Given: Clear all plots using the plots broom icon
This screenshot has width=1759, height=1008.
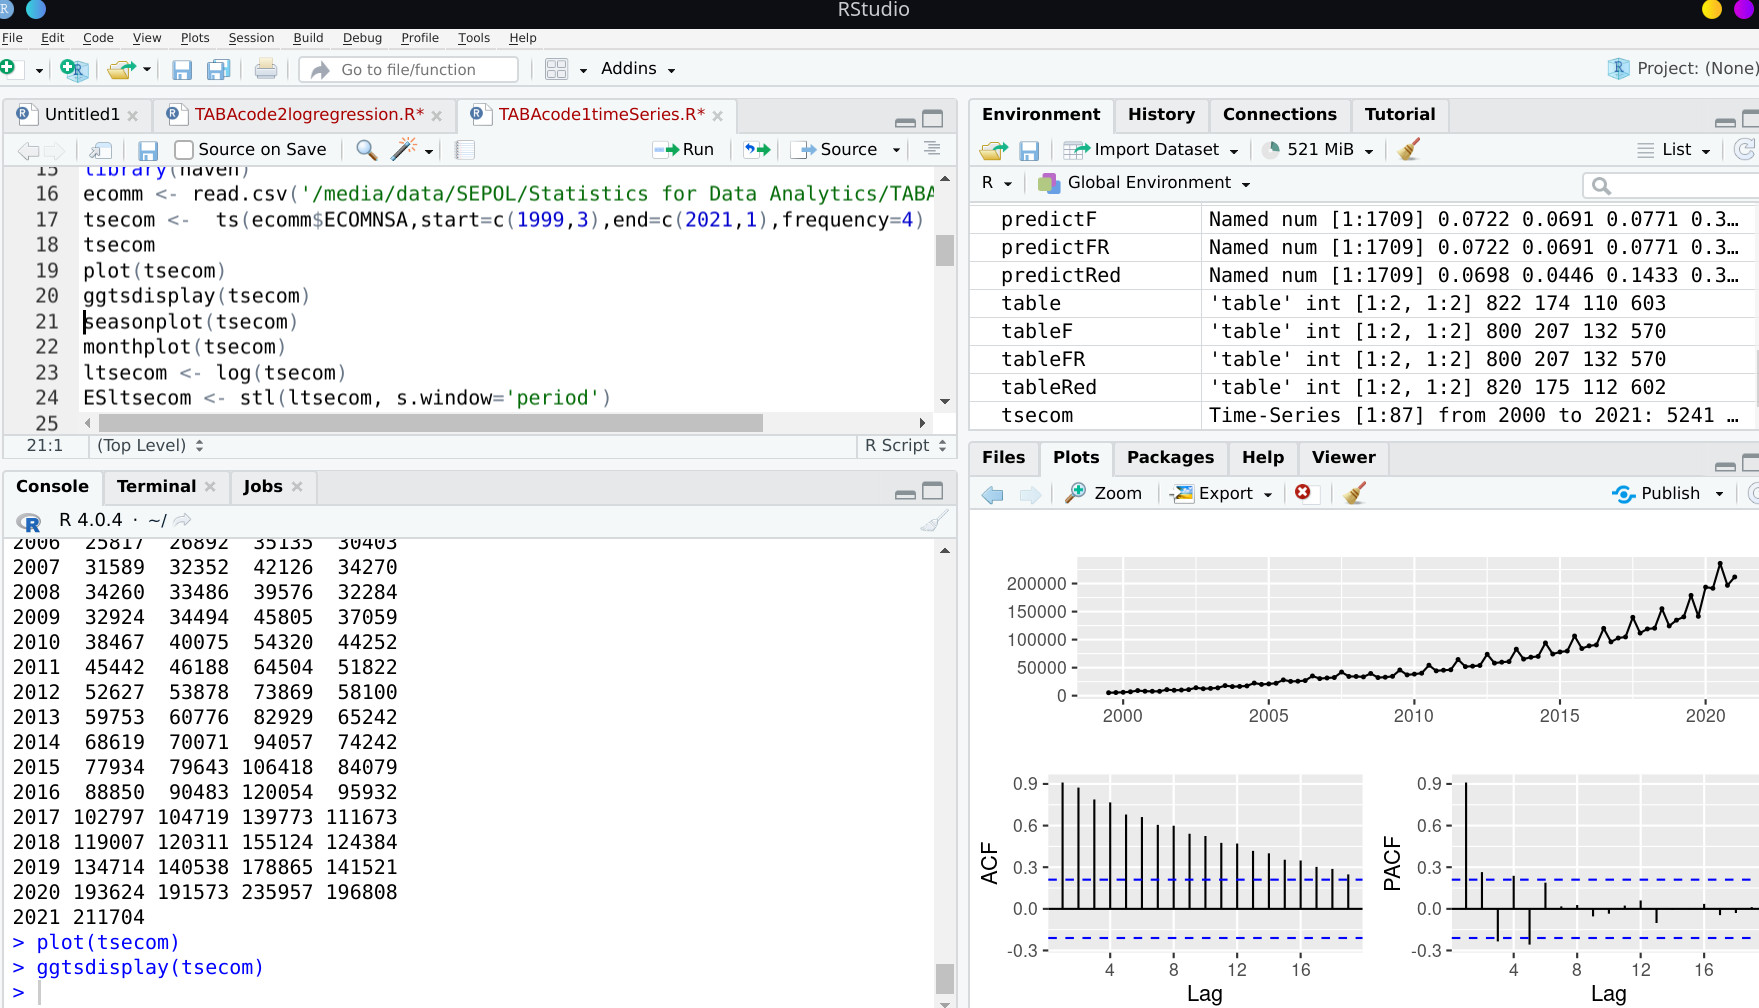Looking at the screenshot, I should click(x=1355, y=493).
